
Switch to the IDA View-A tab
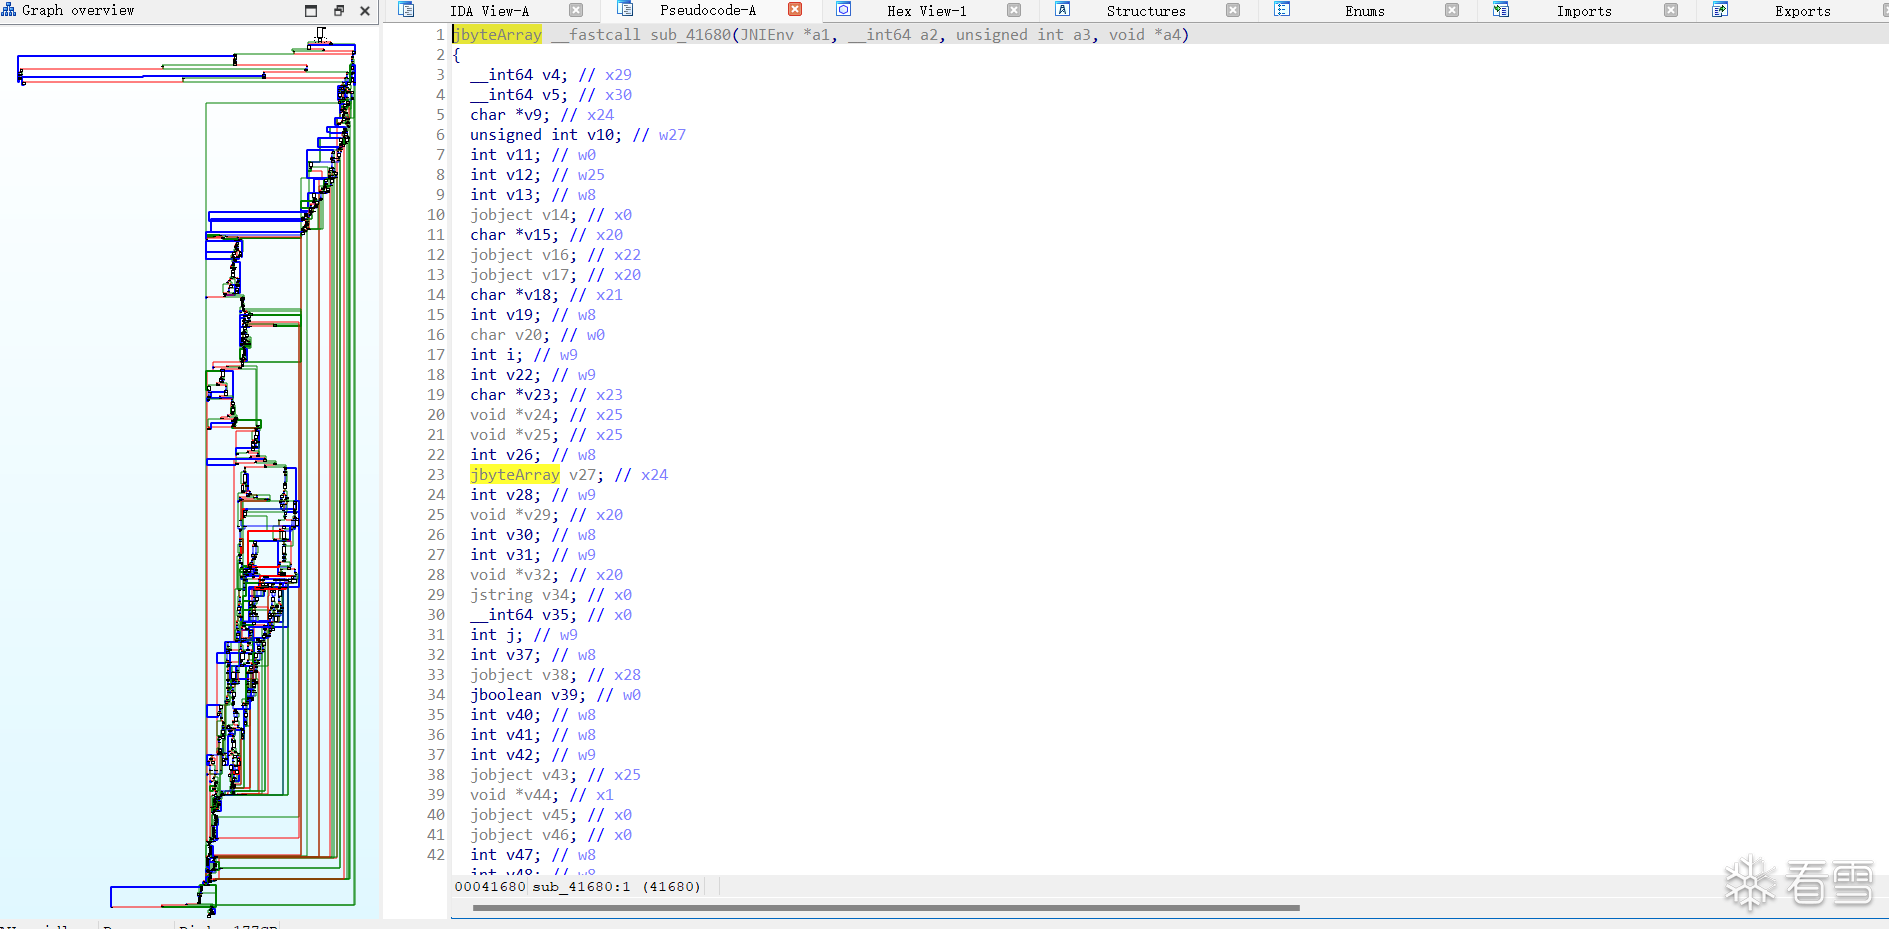(489, 11)
